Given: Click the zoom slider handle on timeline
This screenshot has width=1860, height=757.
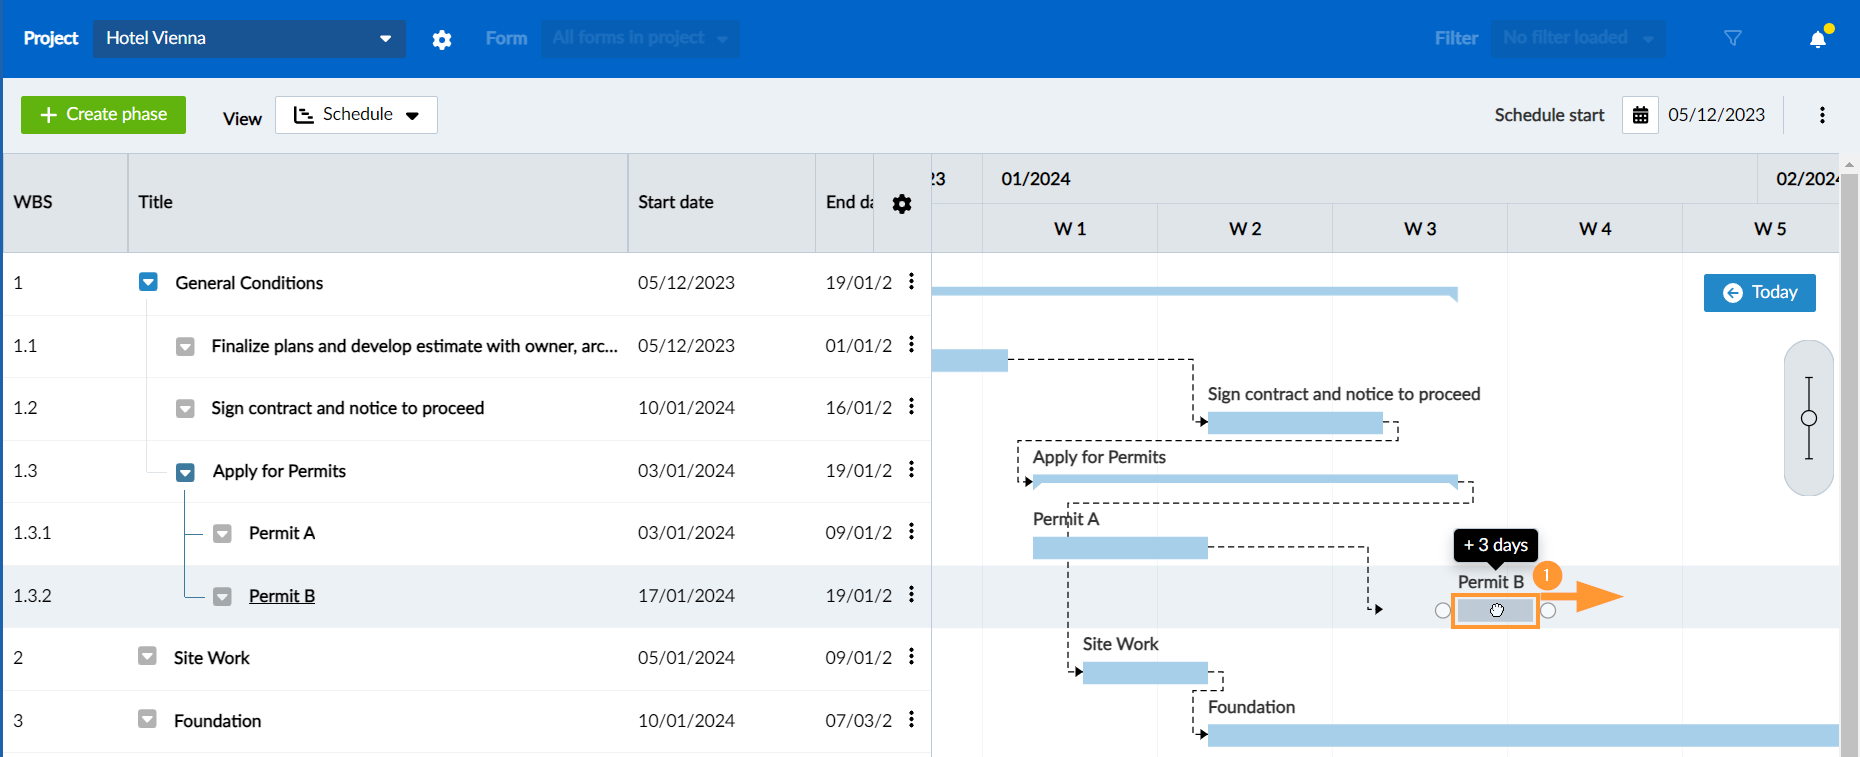Looking at the screenshot, I should [x=1808, y=418].
